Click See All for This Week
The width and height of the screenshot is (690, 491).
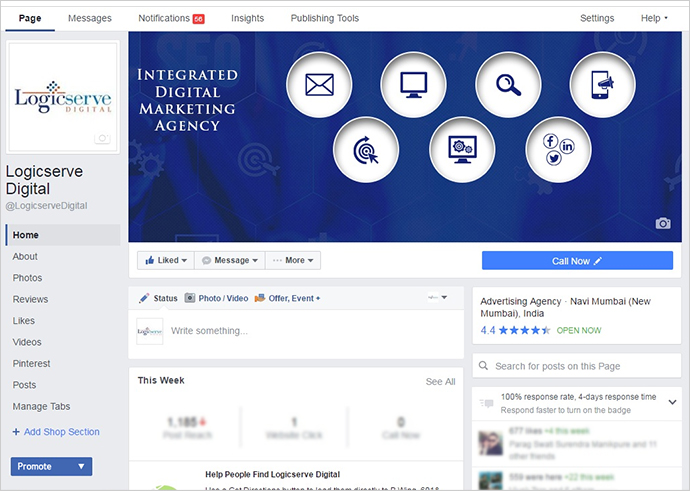coord(440,381)
